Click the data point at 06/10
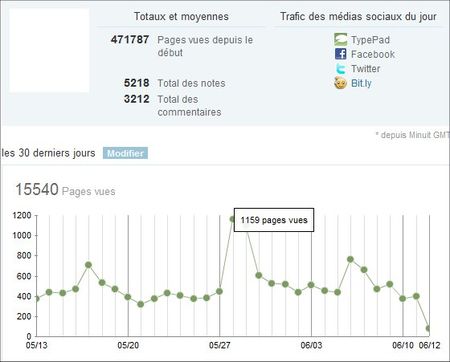Image resolution: width=450 pixels, height=362 pixels. (x=403, y=298)
